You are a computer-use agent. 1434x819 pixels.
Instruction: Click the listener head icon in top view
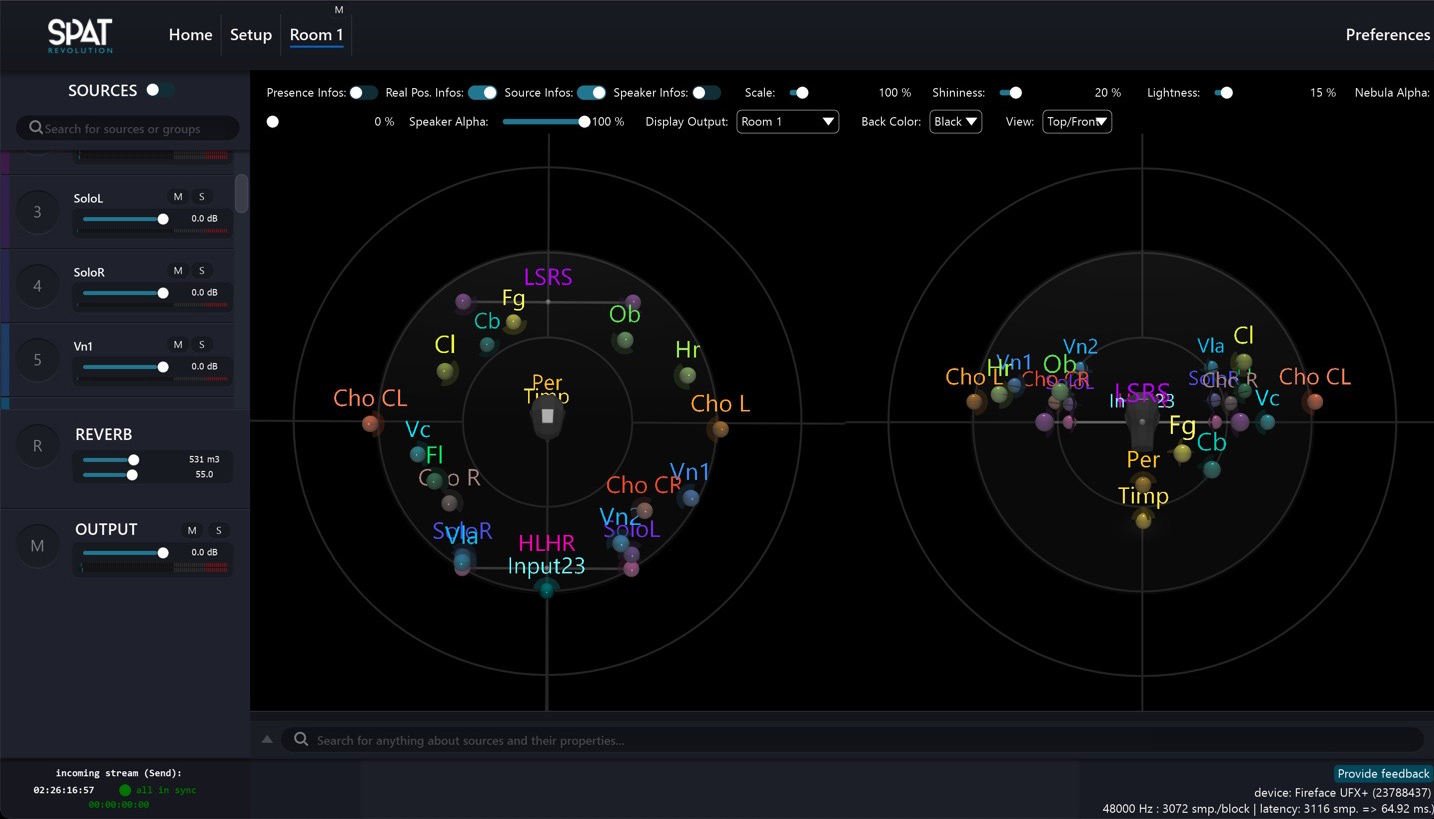pyautogui.click(x=547, y=418)
